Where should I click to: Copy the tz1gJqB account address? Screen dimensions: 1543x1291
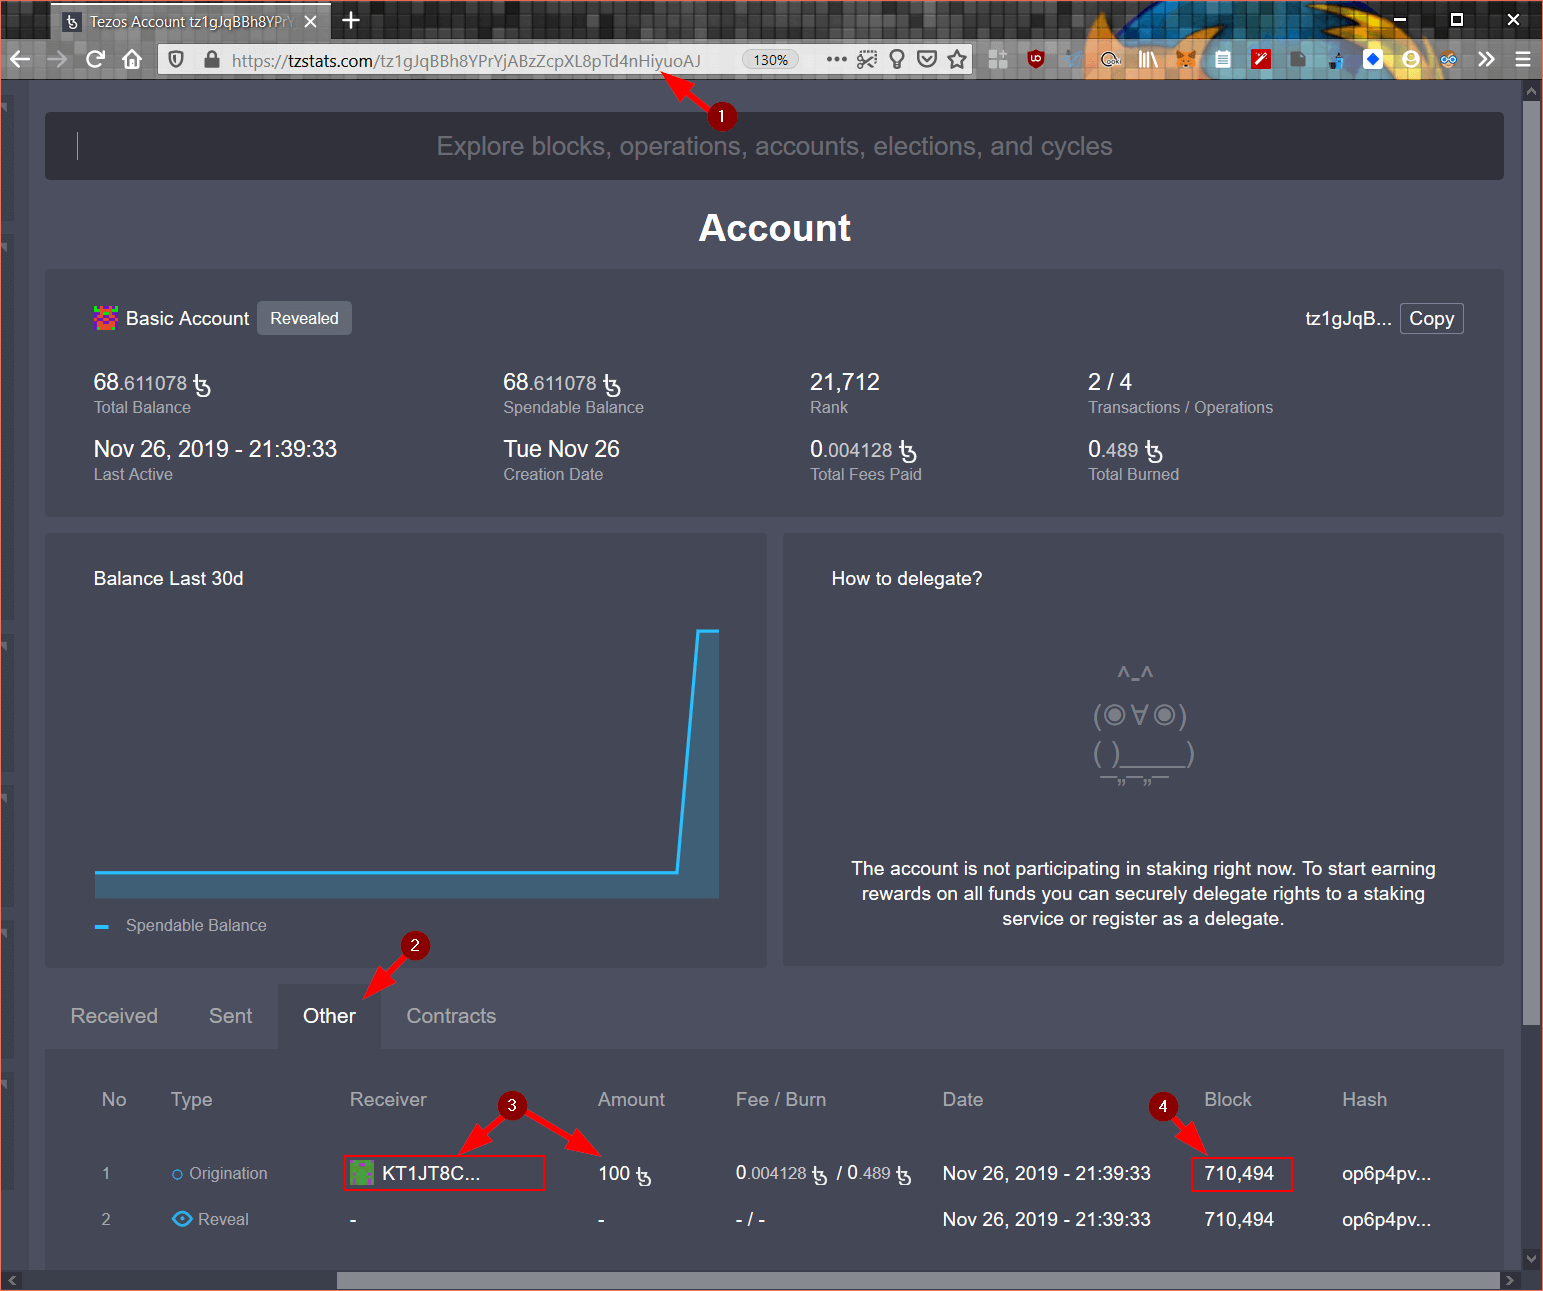[1431, 318]
